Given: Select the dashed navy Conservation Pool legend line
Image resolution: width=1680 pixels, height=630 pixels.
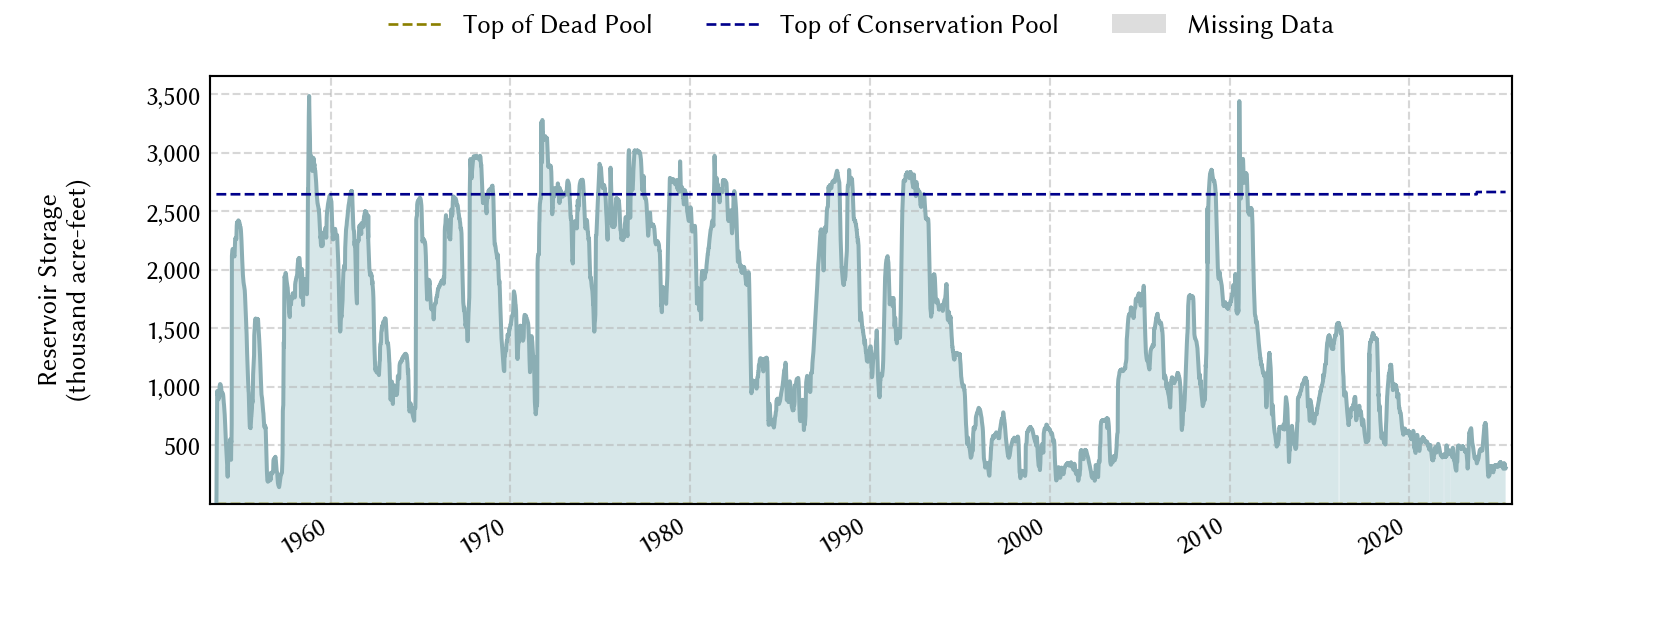Looking at the screenshot, I should click(733, 25).
